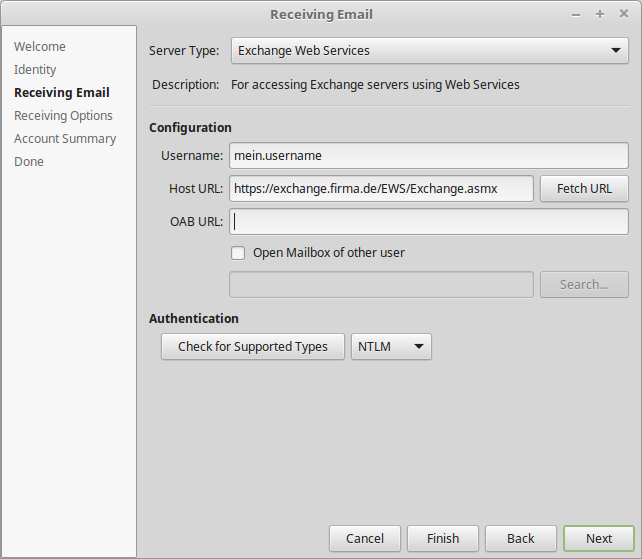Viewport: 642px width, 559px height.
Task: Go to Account Summary step
Action: [65, 139]
